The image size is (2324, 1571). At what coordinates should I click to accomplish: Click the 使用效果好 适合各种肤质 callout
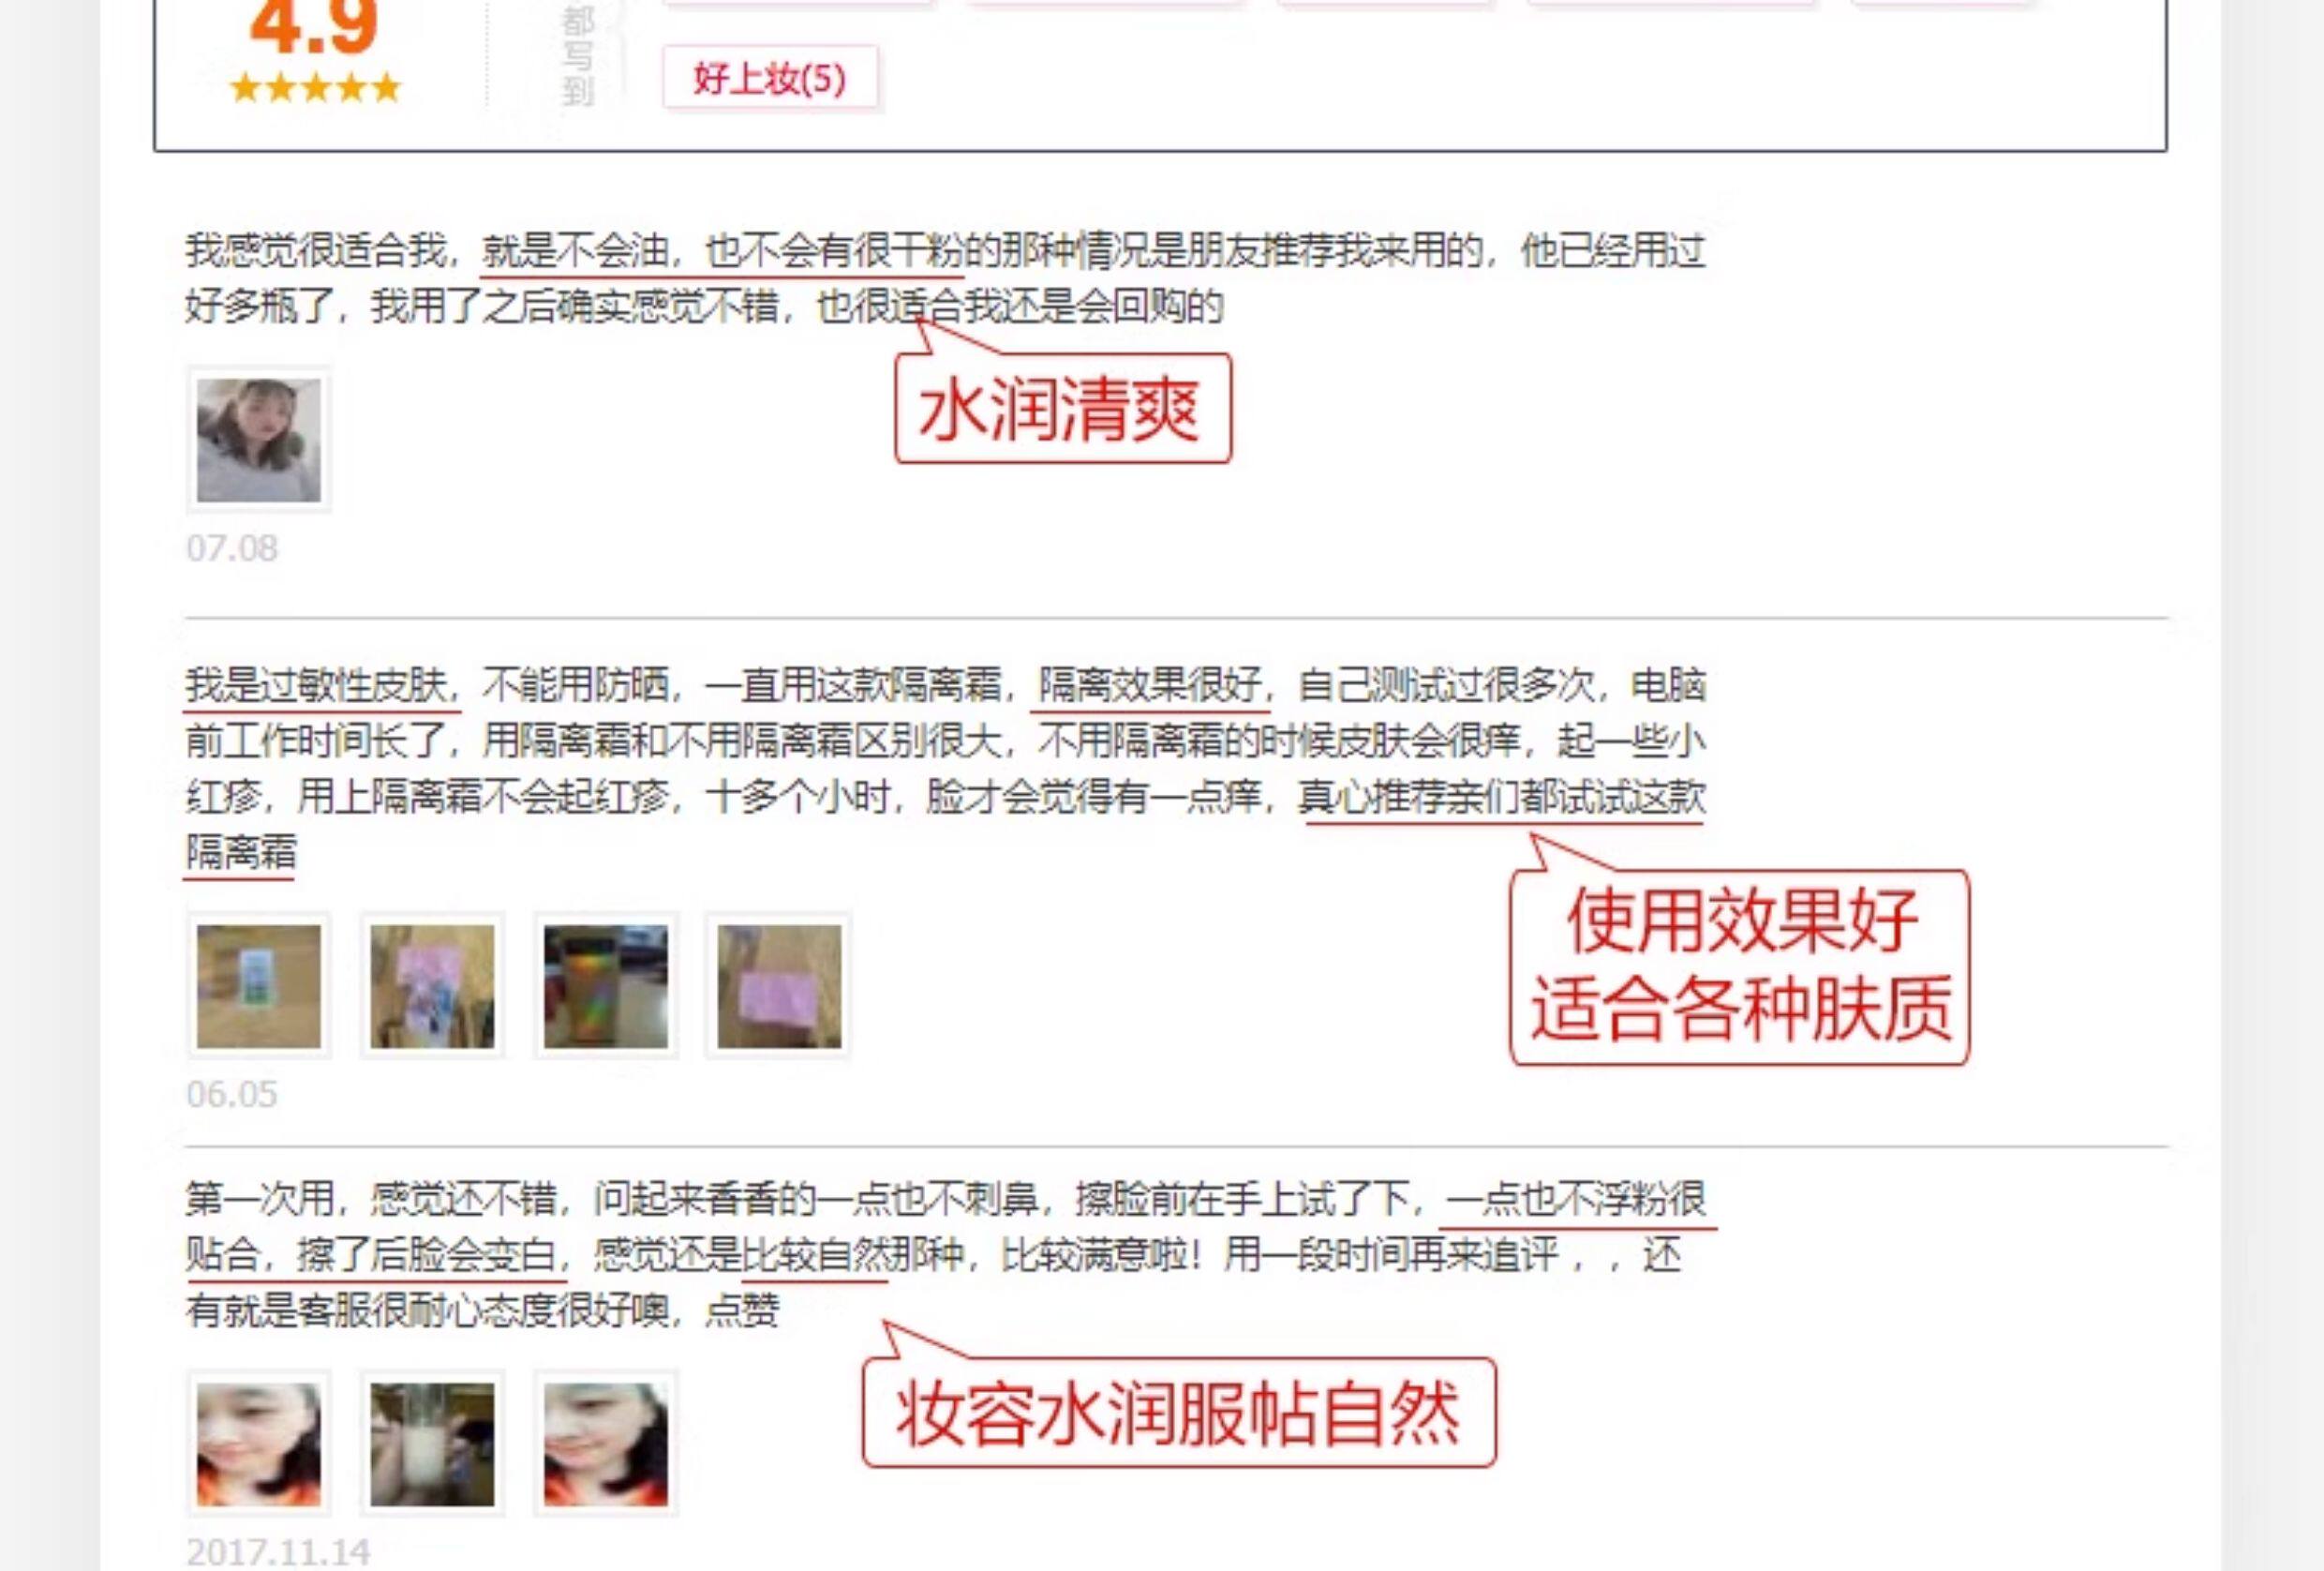point(1739,967)
